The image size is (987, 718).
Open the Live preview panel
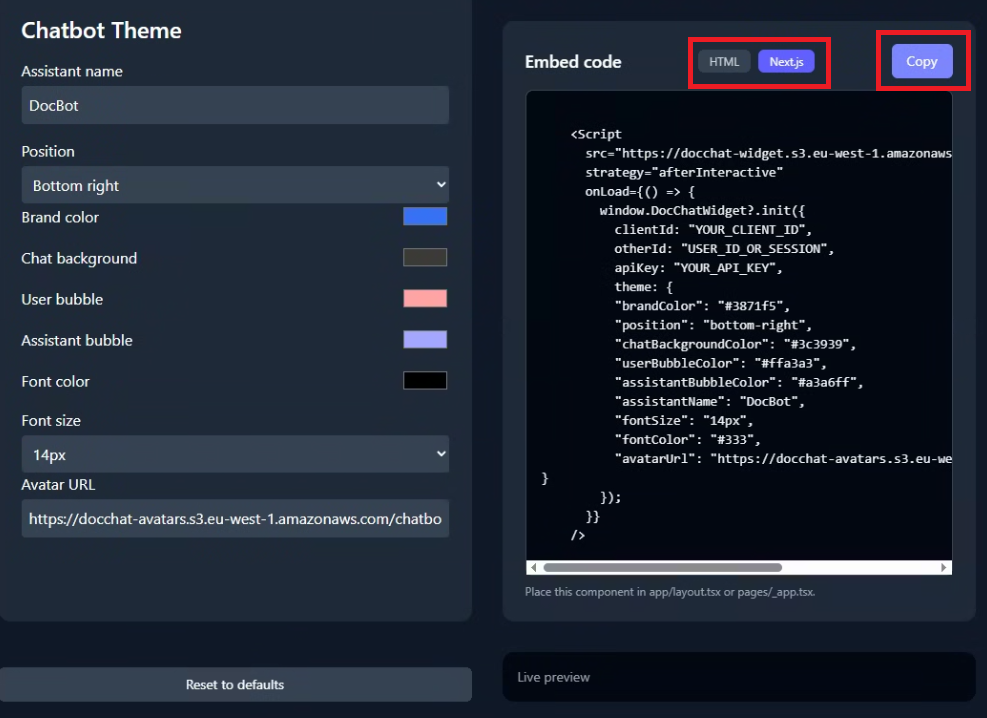pyautogui.click(x=739, y=677)
